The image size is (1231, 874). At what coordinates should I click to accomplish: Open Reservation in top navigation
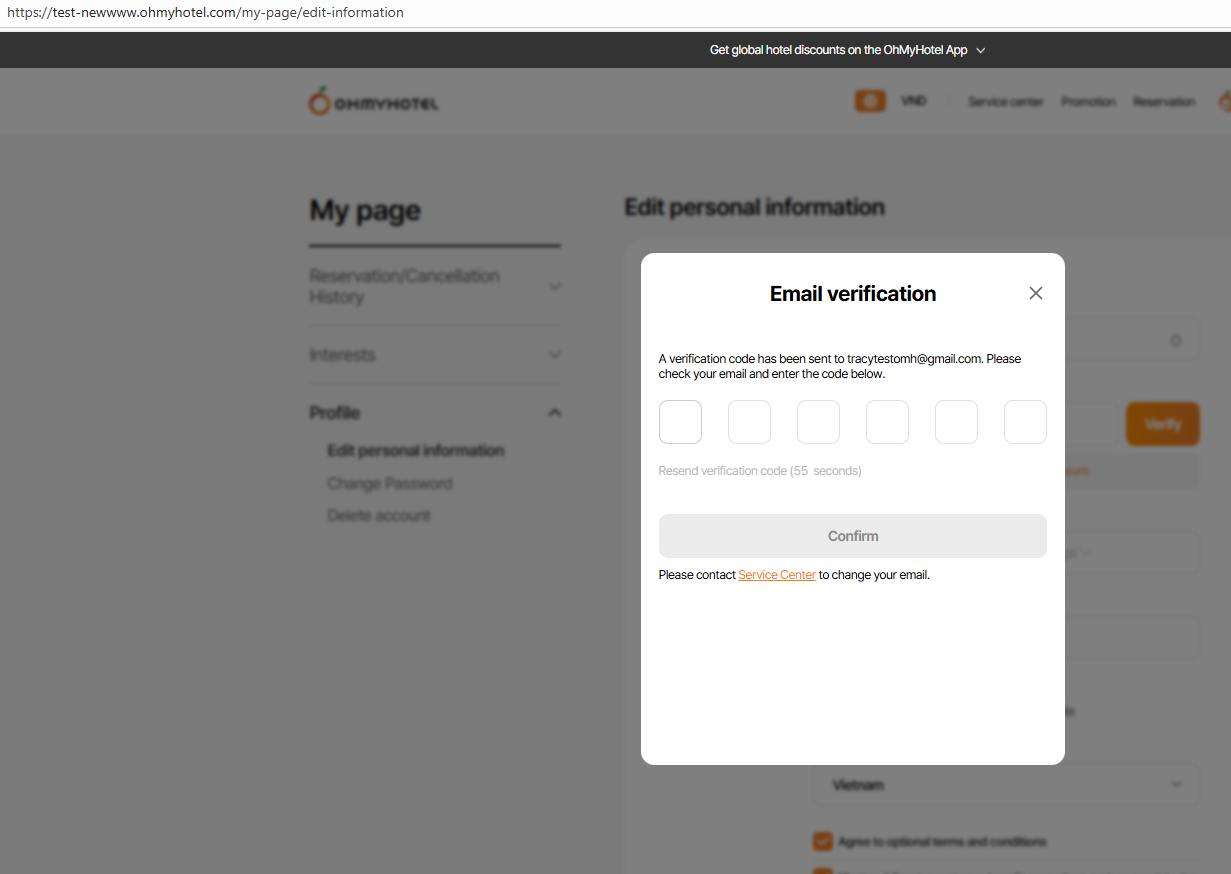(1163, 102)
